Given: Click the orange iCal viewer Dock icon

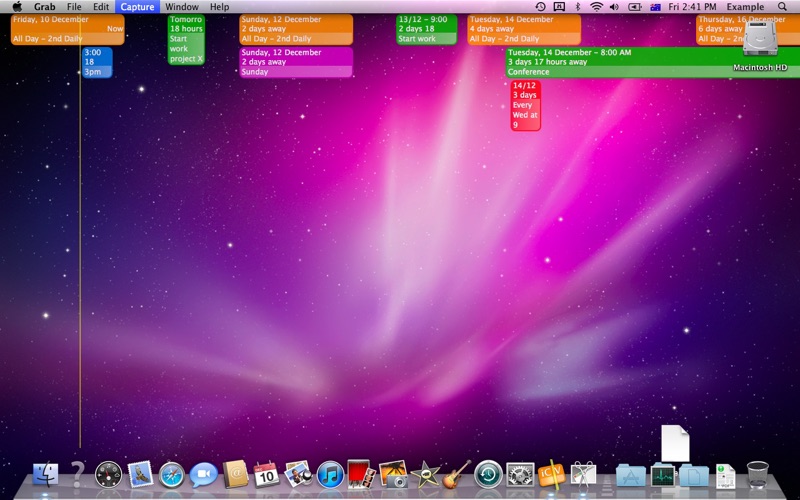Looking at the screenshot, I should pos(552,474).
